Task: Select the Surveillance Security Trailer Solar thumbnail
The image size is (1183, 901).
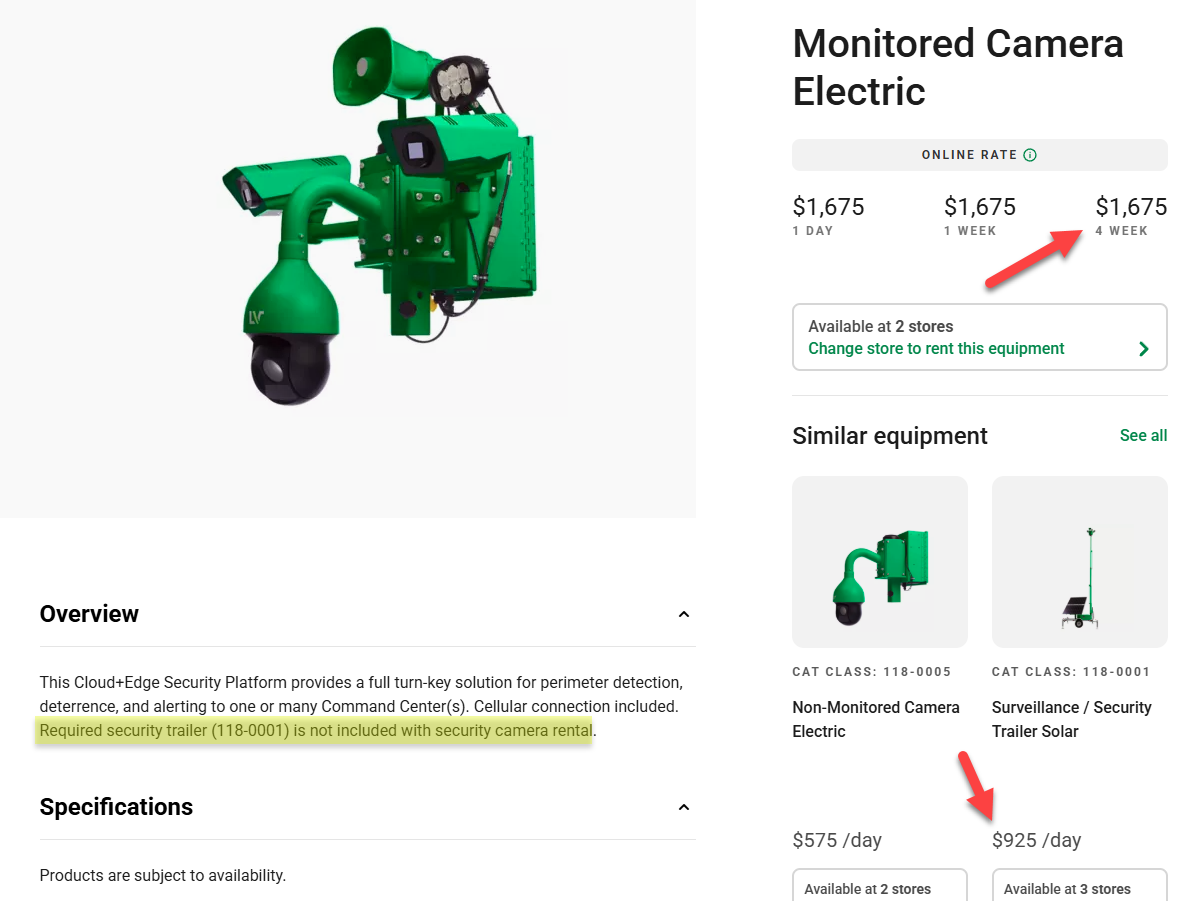Action: pyautogui.click(x=1080, y=561)
